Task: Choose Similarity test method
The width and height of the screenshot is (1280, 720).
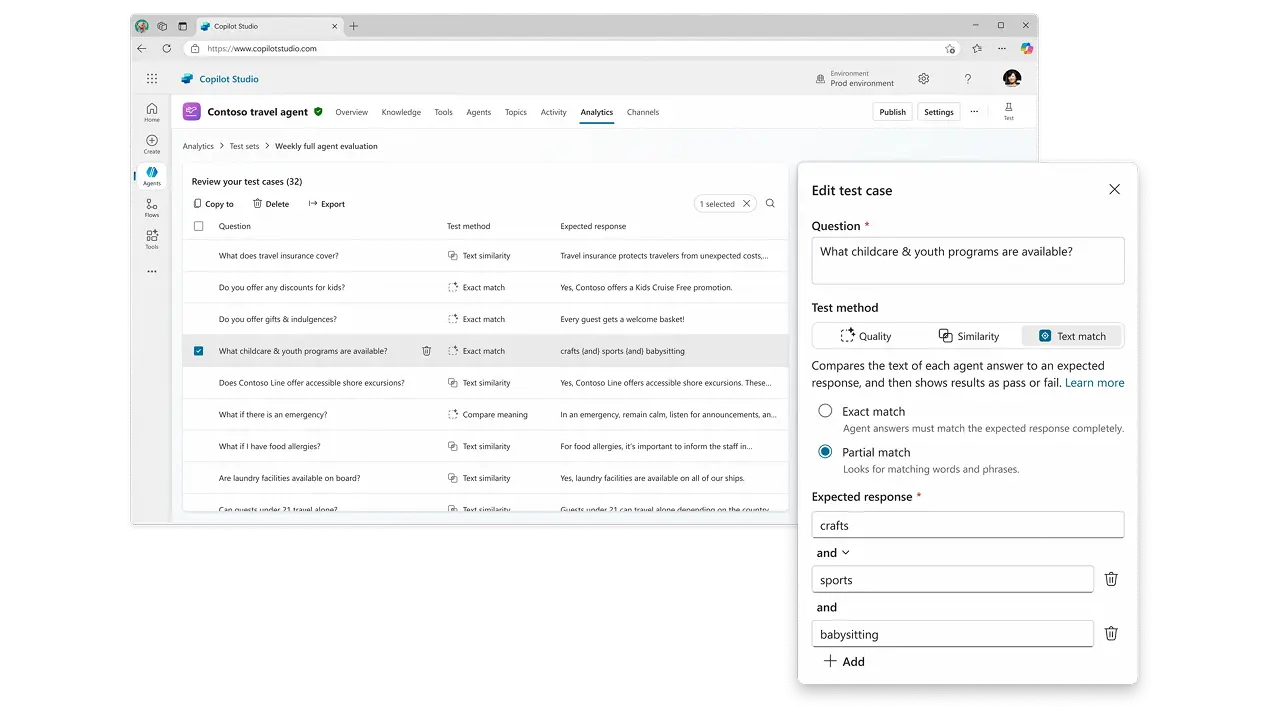Action: pos(968,336)
